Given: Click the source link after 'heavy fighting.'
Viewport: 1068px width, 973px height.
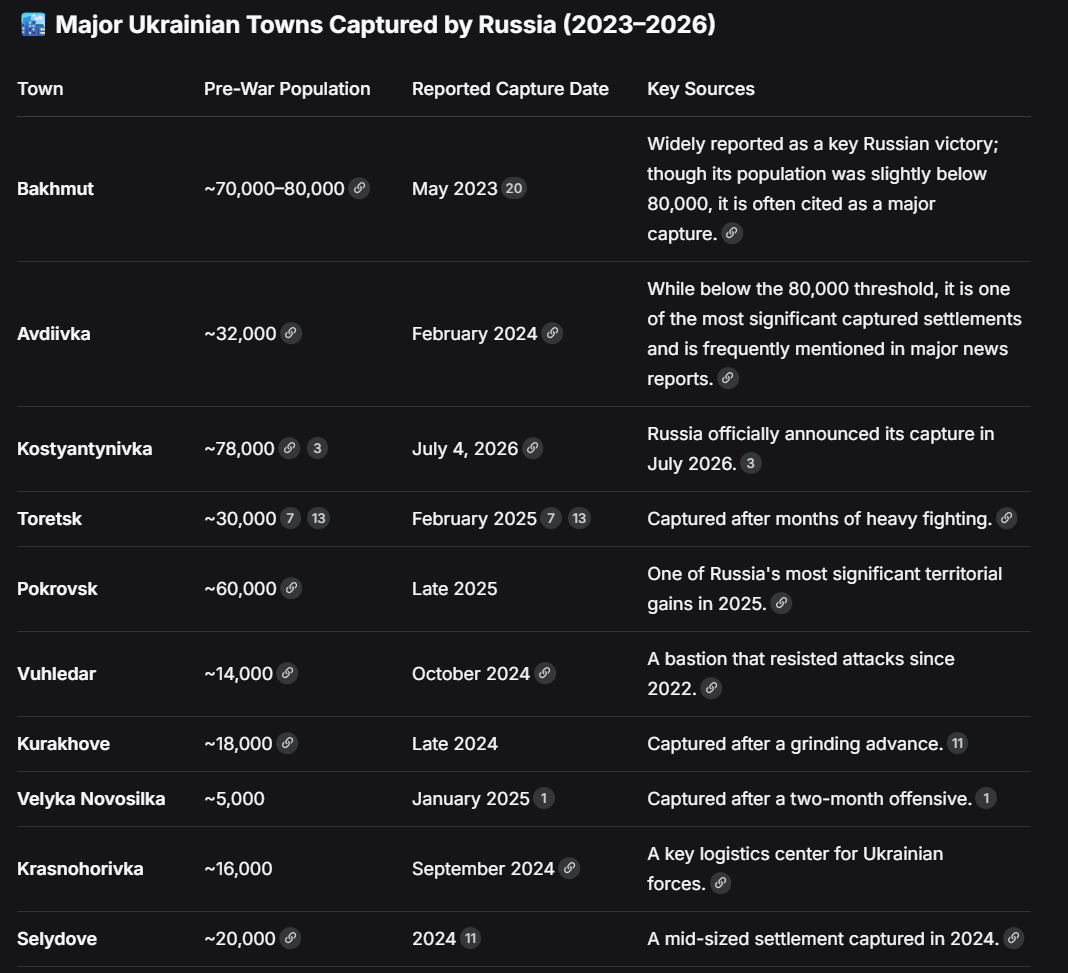Looking at the screenshot, I should [1007, 518].
